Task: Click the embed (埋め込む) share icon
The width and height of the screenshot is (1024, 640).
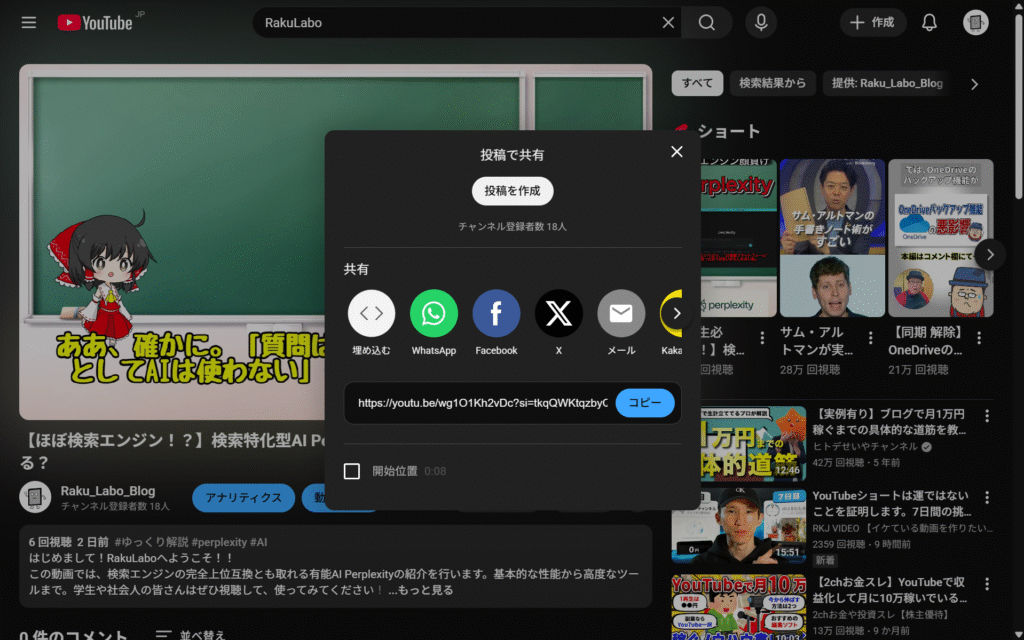Action: 371,314
